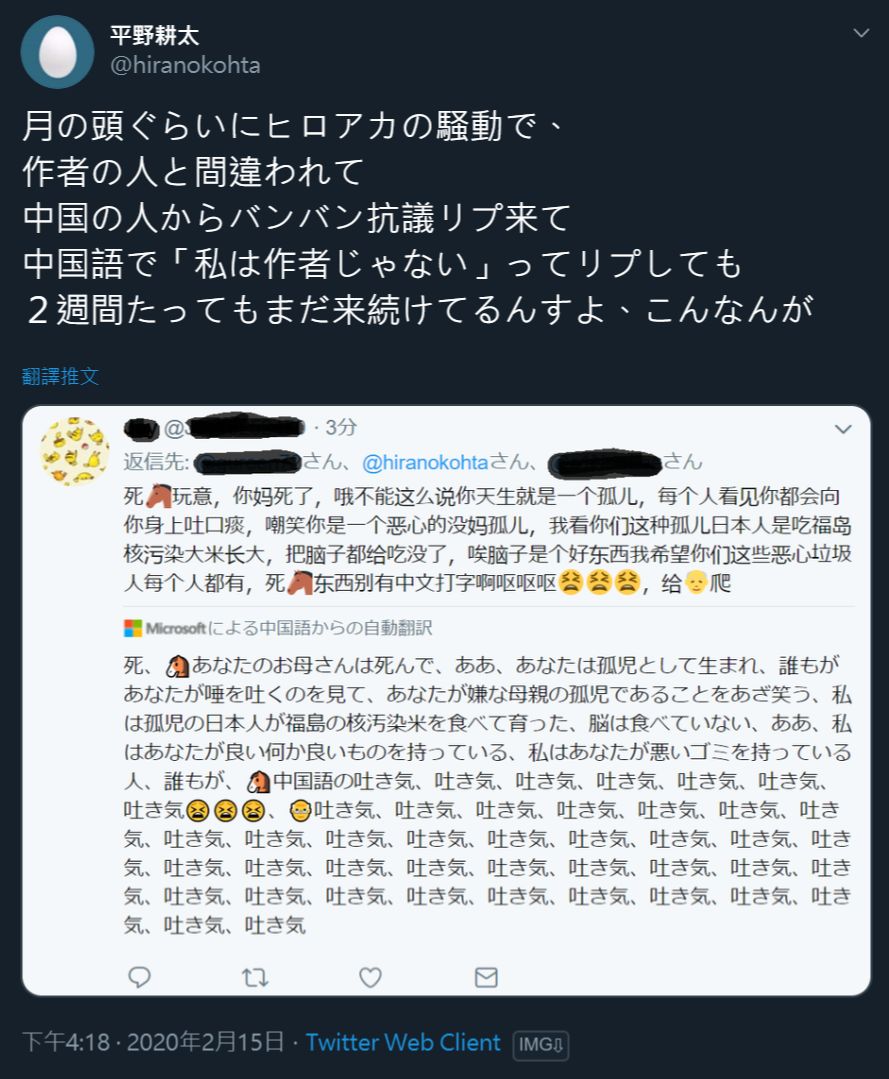Click the egg-shaped profile avatar of 平野耕太

(x=57, y=51)
